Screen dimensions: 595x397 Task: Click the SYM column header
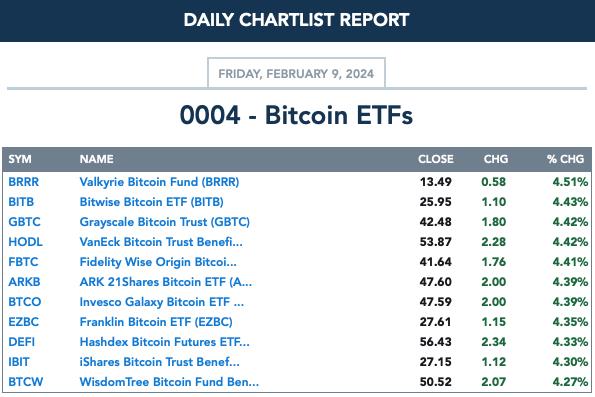pos(20,159)
